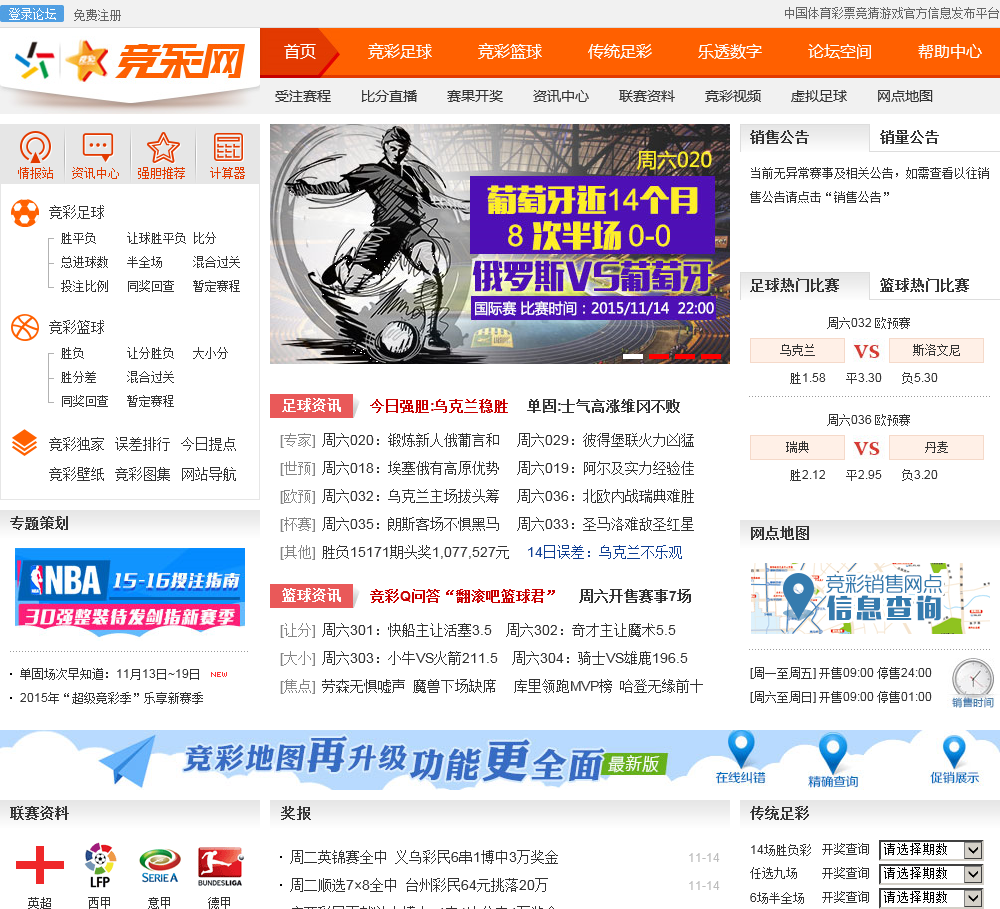Open news 周二英锦赛全中 义乌彩民6串1博中3万奖金
The height and width of the screenshot is (909, 1000).
tap(424, 857)
